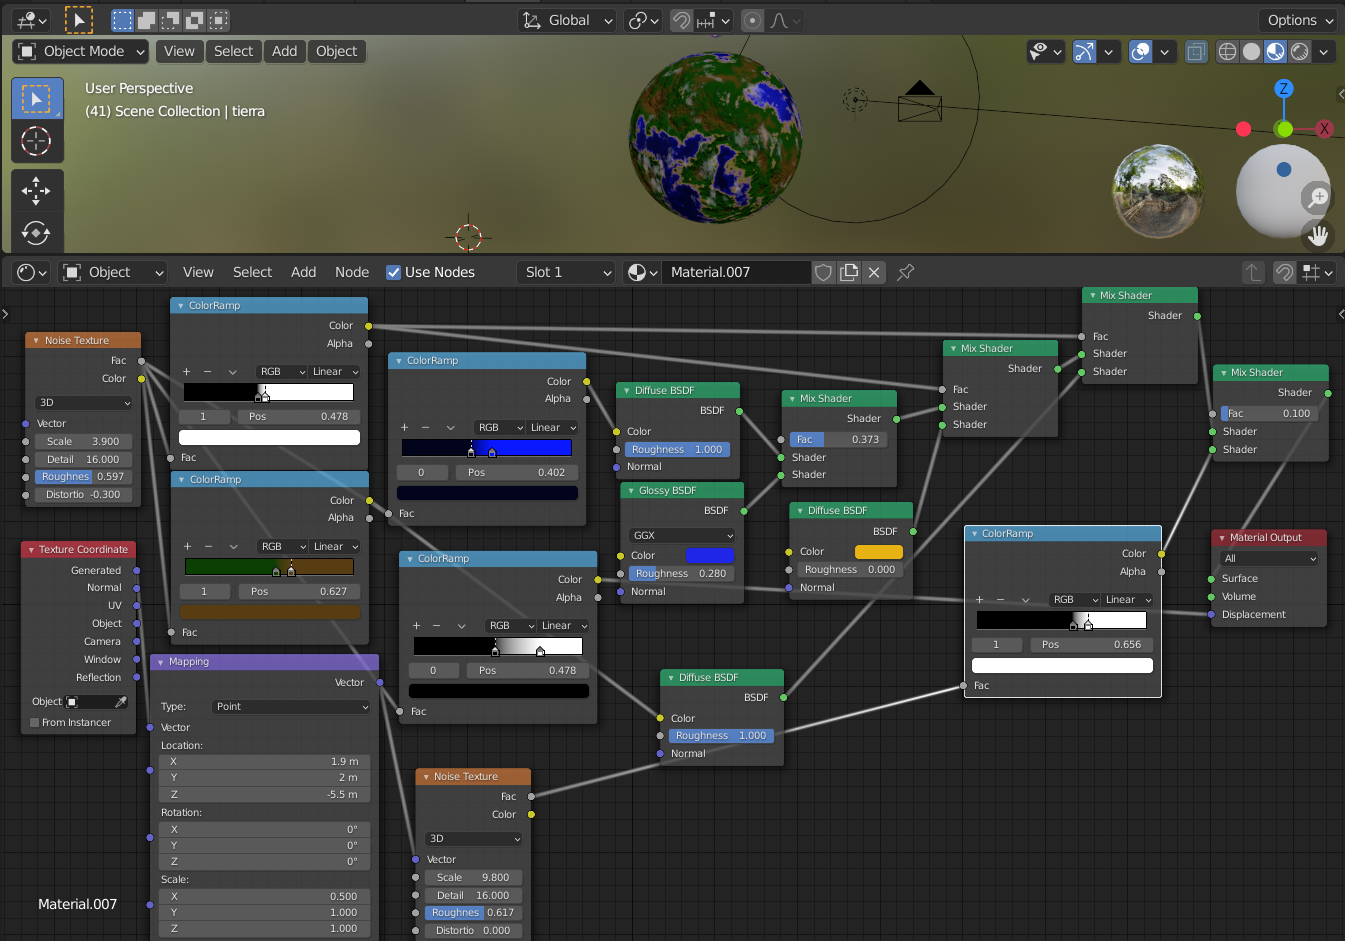The image size is (1345, 941).
Task: Click the zoom magnifier in the viewport
Action: click(1318, 197)
